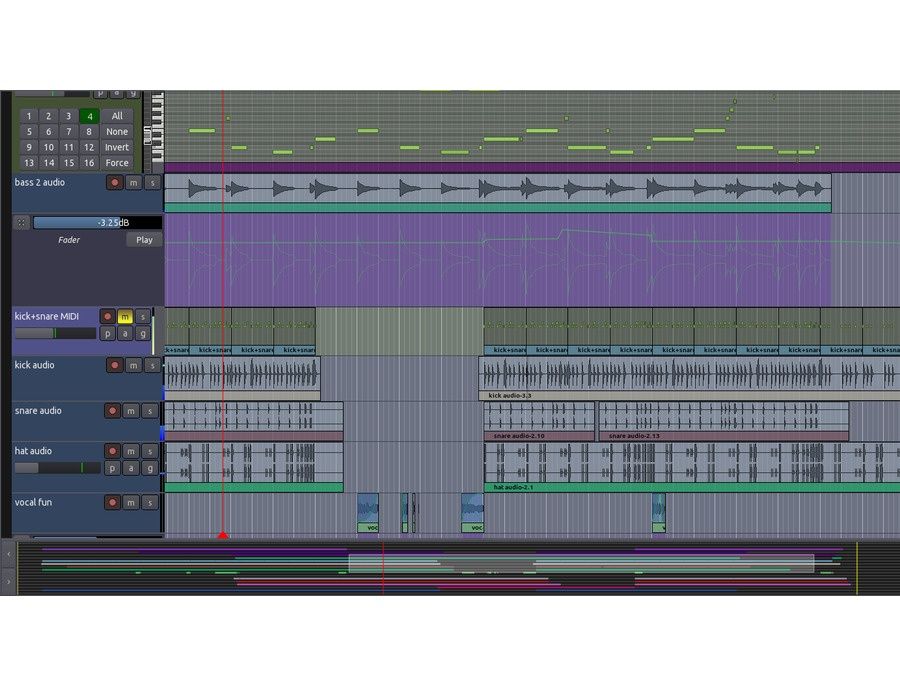Viewport: 900px width, 687px height.
Task: Click the -3.25dB fader slider
Action: [96, 223]
